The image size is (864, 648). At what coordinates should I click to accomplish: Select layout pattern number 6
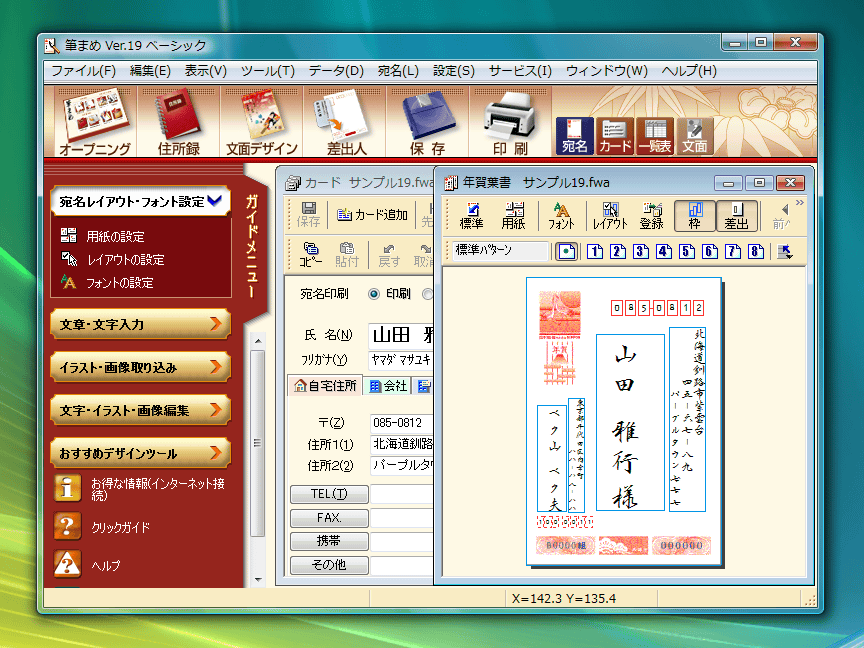(x=710, y=252)
